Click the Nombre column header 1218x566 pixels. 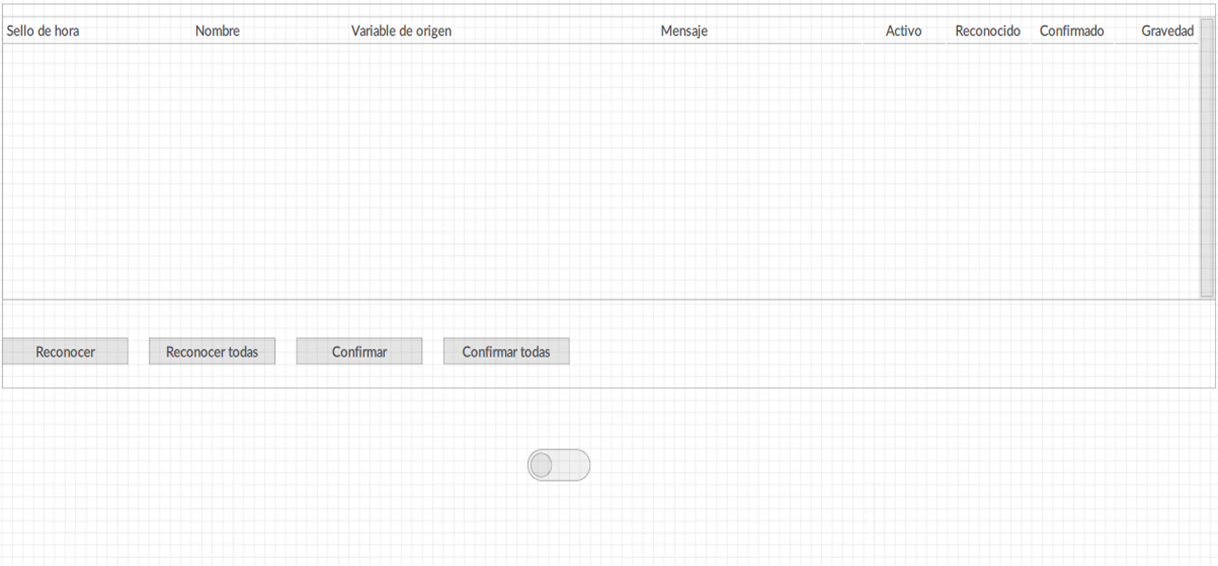coord(217,31)
